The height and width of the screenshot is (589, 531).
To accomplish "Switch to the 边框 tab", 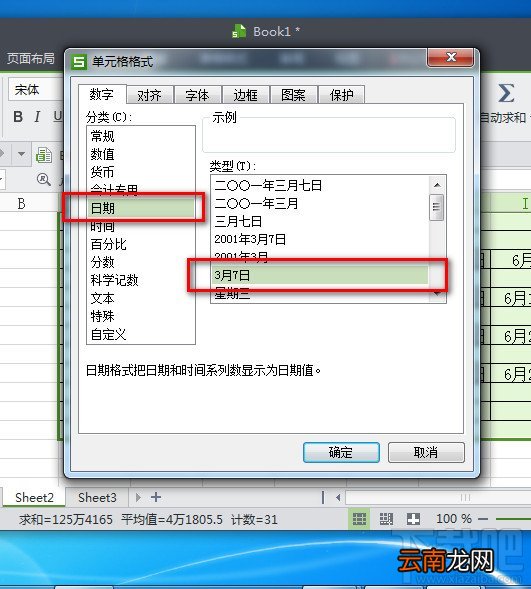I will point(246,95).
